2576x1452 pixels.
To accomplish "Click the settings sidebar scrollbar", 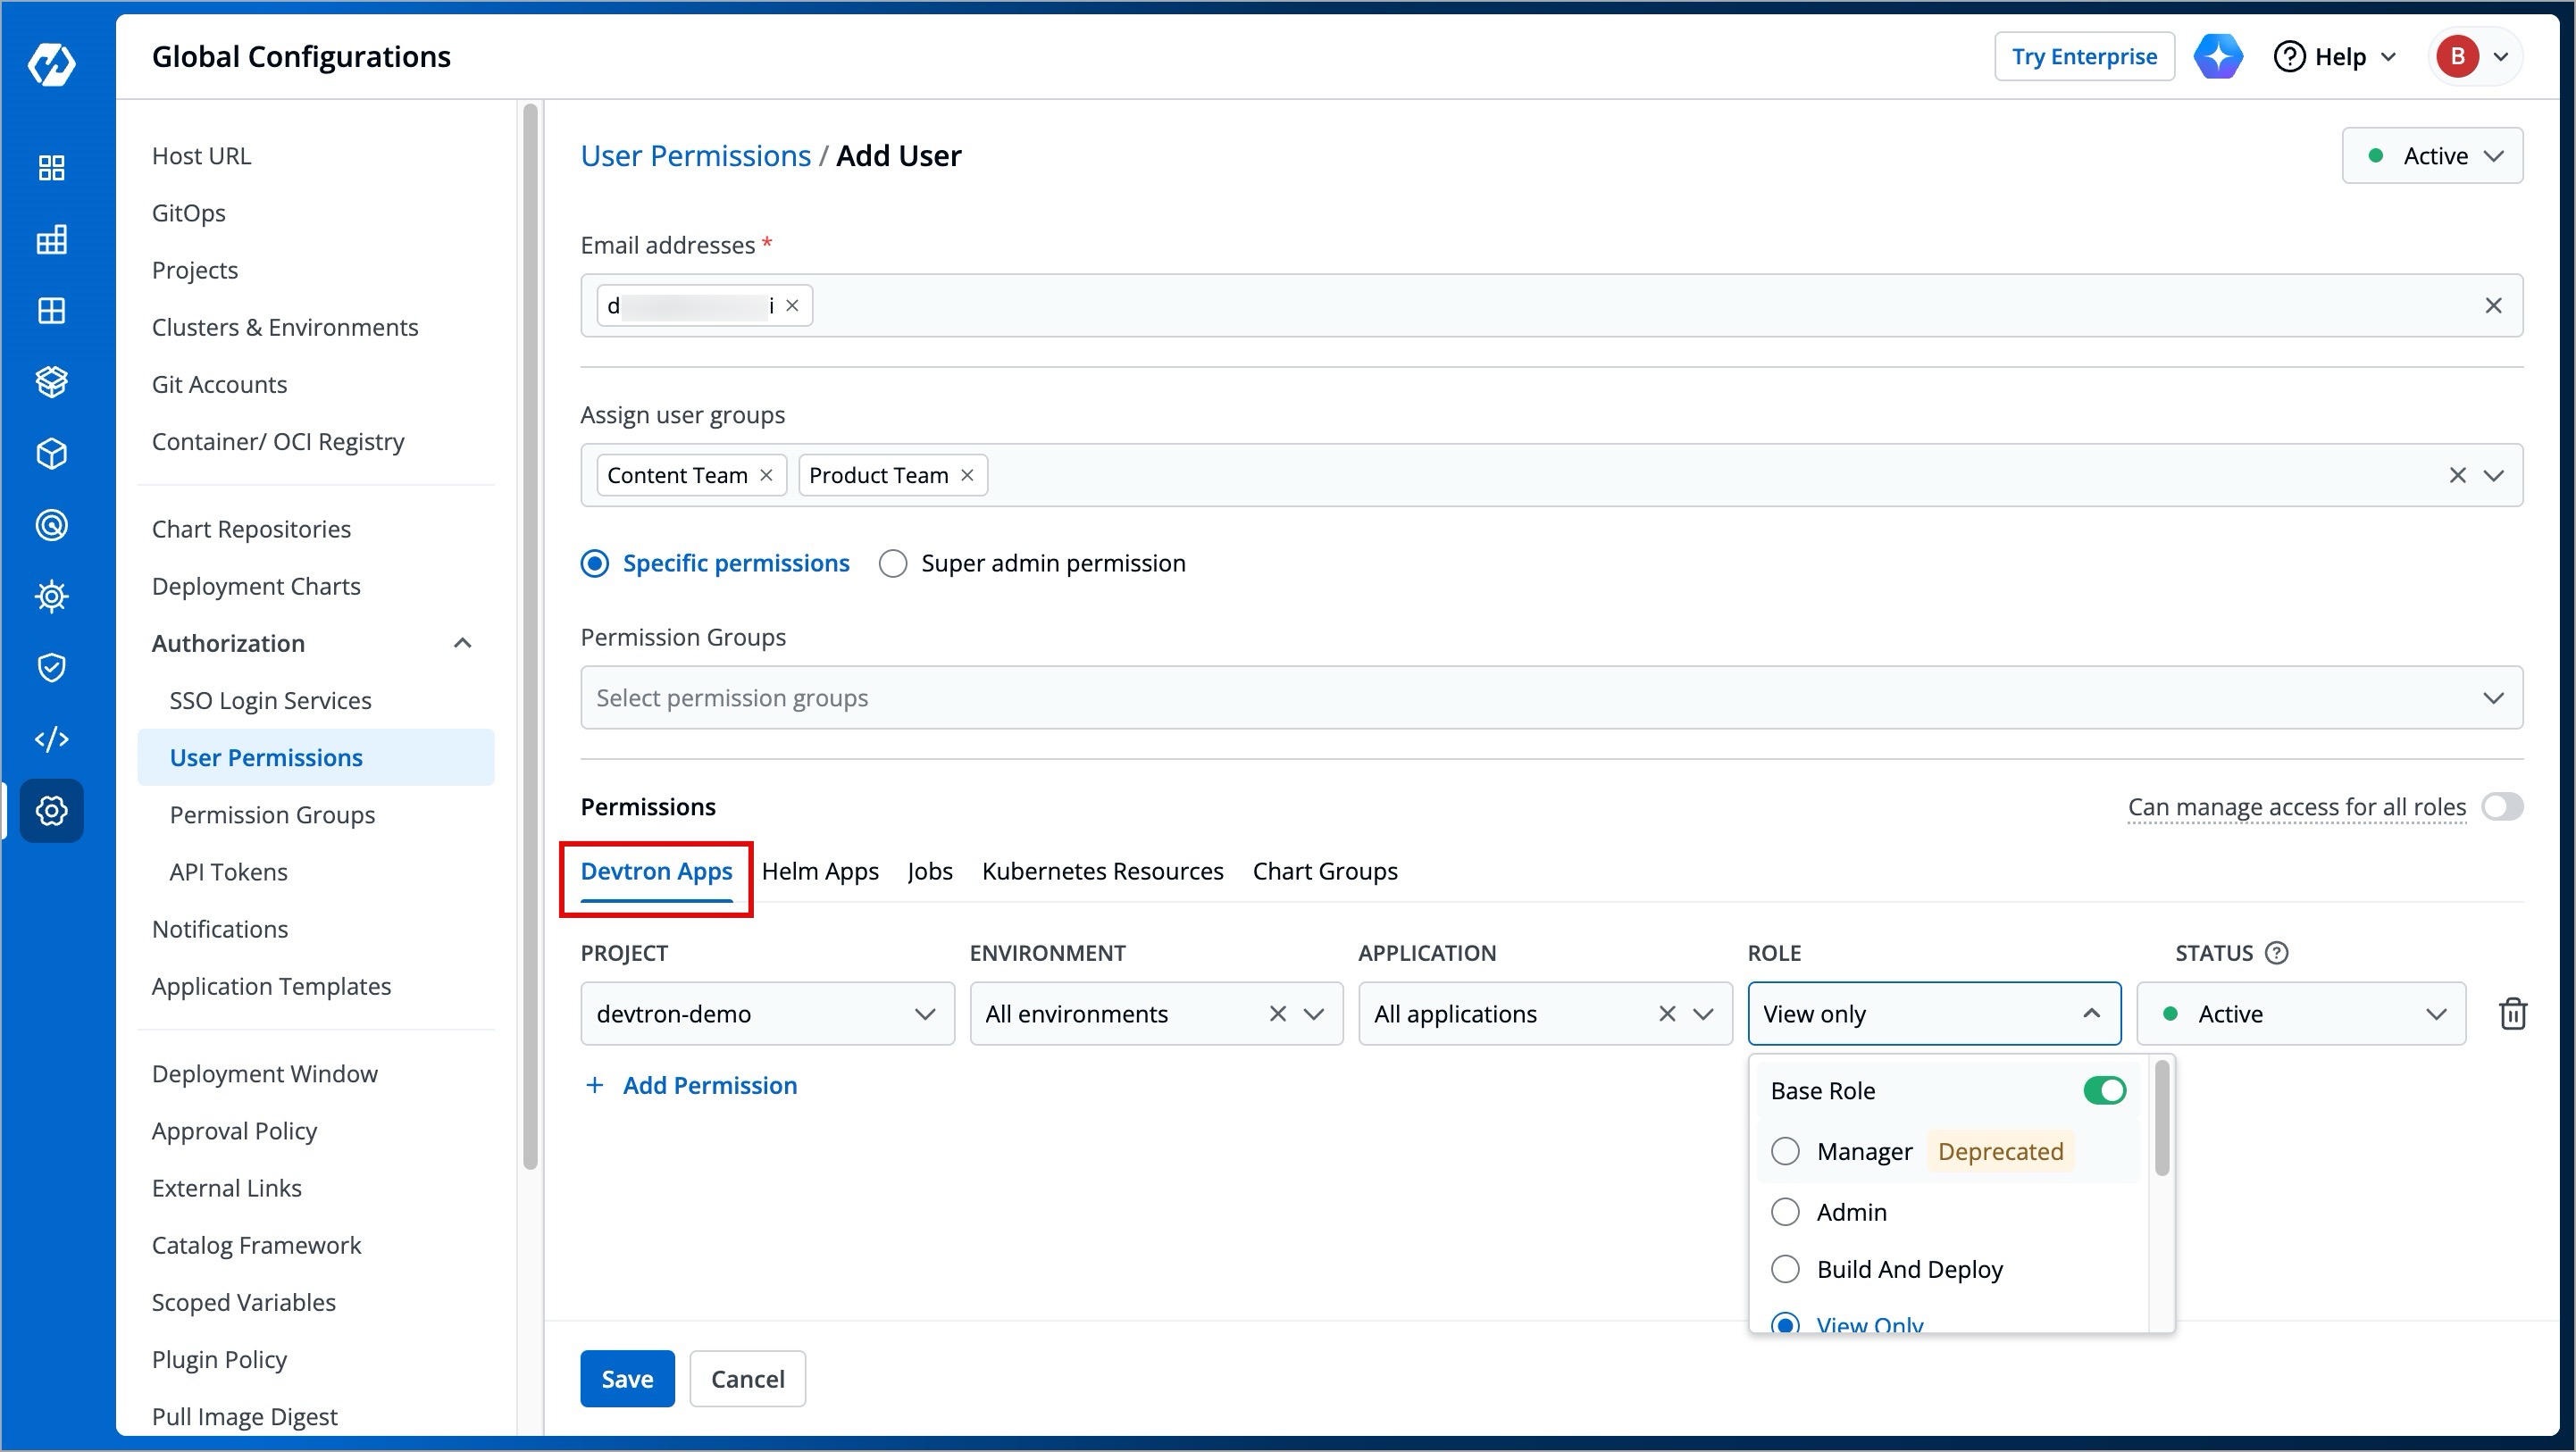I will pos(530,635).
